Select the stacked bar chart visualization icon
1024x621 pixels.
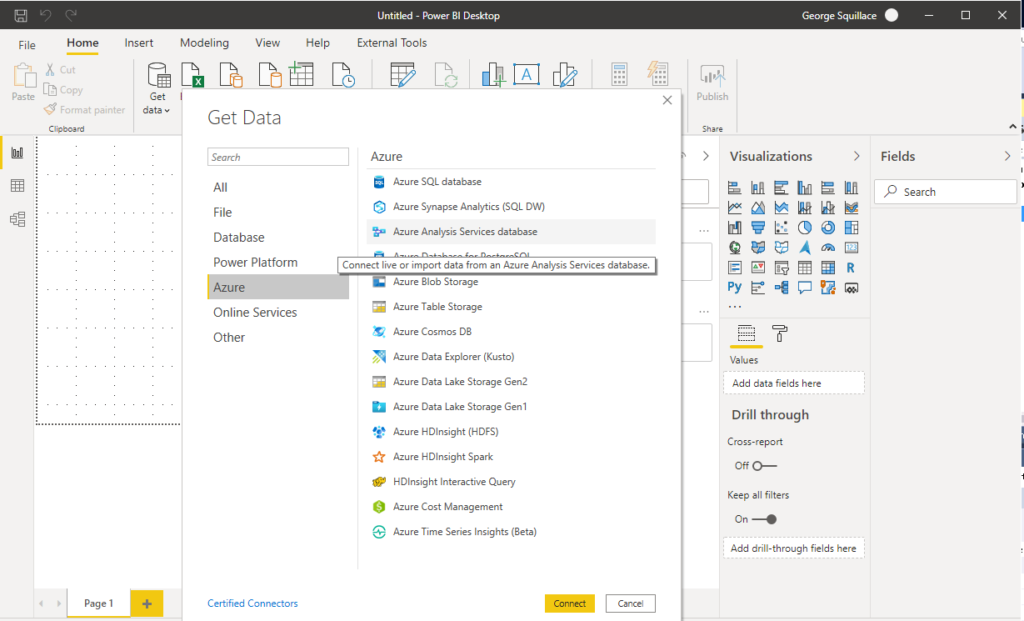coord(733,187)
